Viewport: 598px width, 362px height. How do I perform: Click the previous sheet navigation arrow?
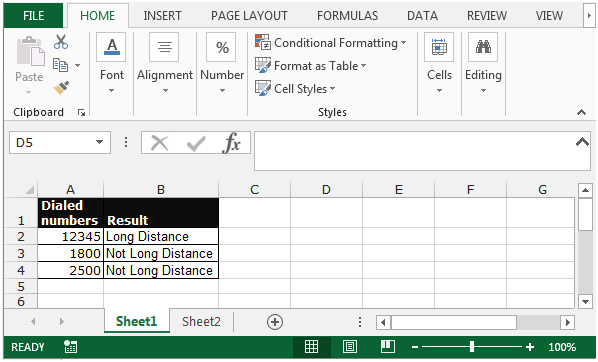pos(33,322)
